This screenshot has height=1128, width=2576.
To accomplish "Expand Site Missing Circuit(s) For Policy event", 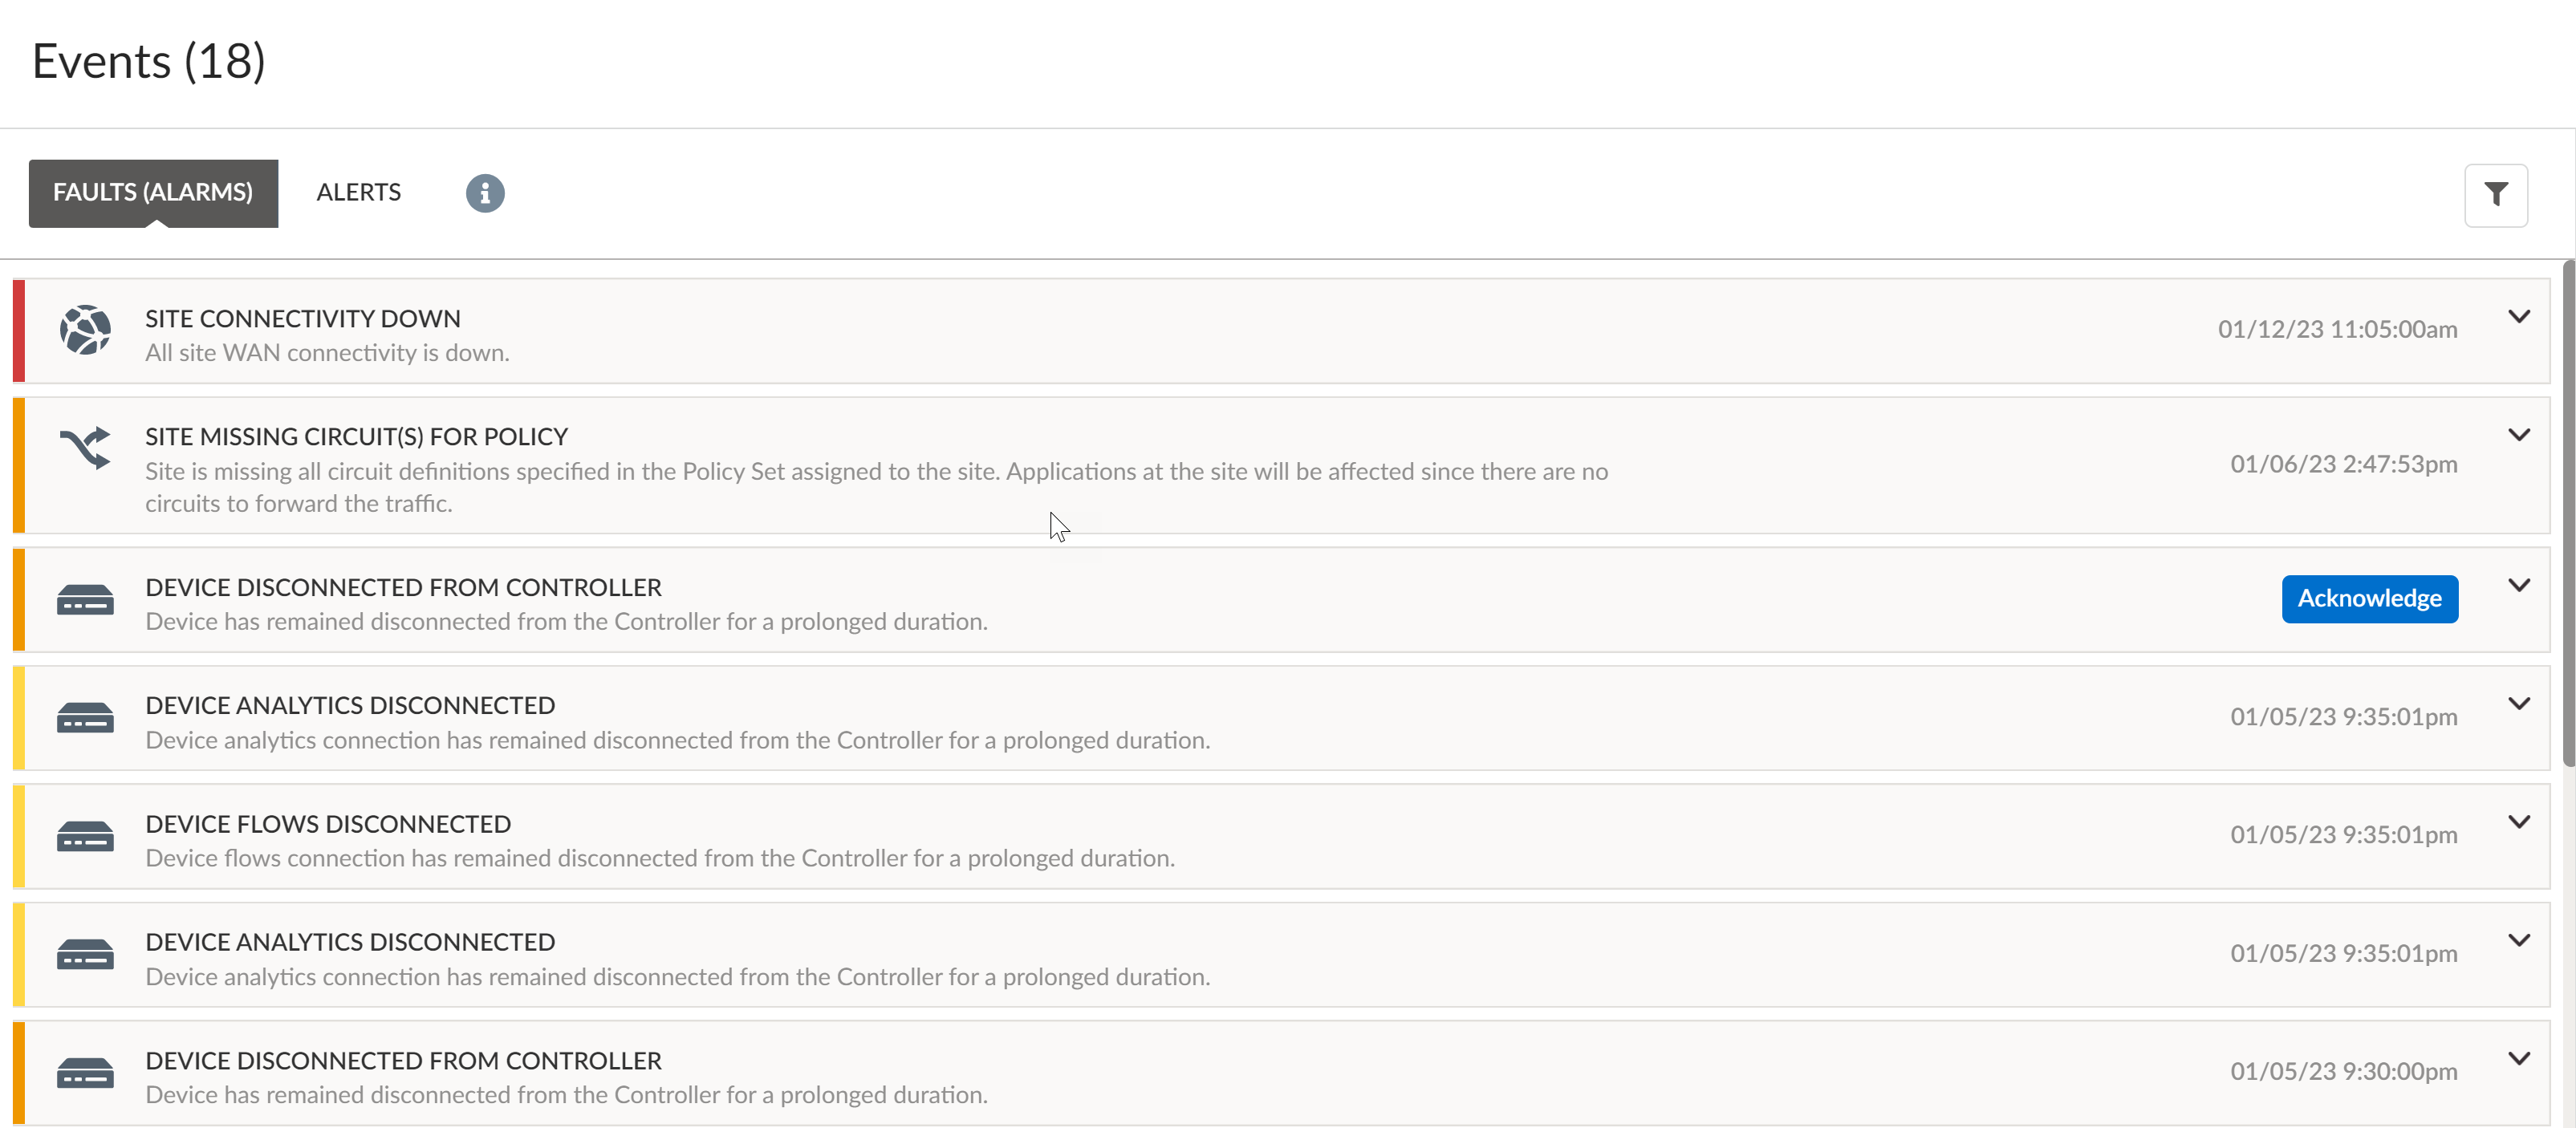I will 2519,435.
